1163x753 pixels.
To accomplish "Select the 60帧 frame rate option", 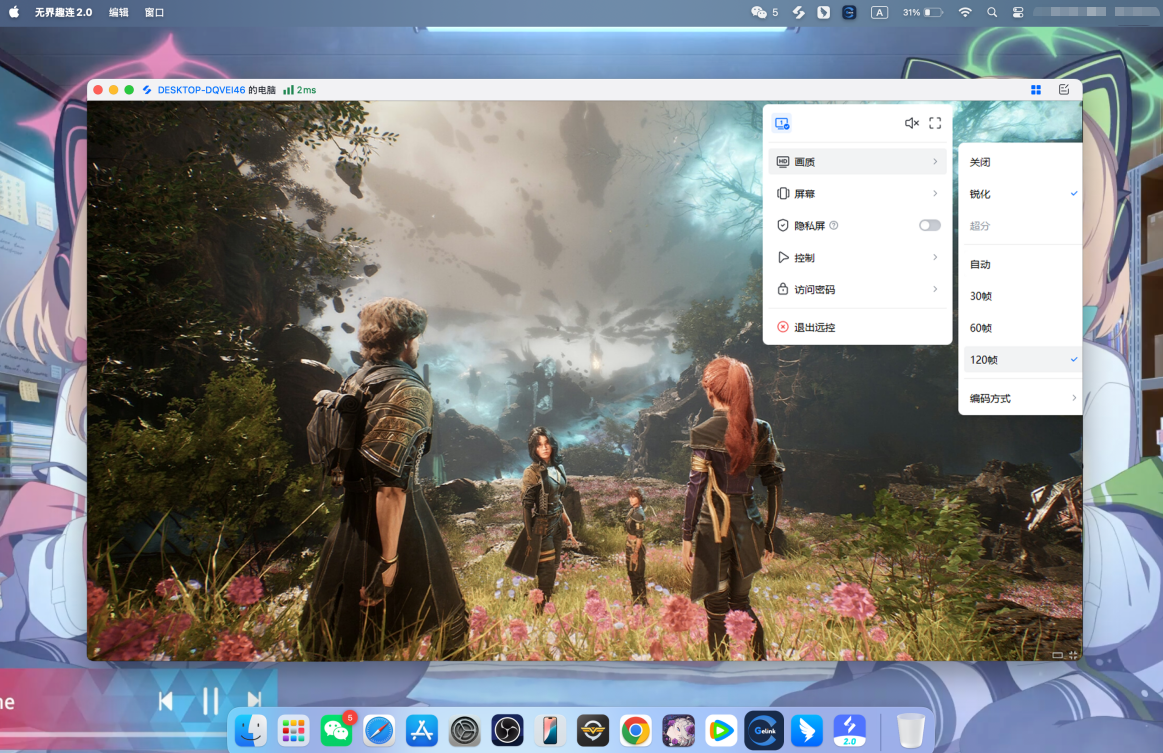I will point(981,328).
